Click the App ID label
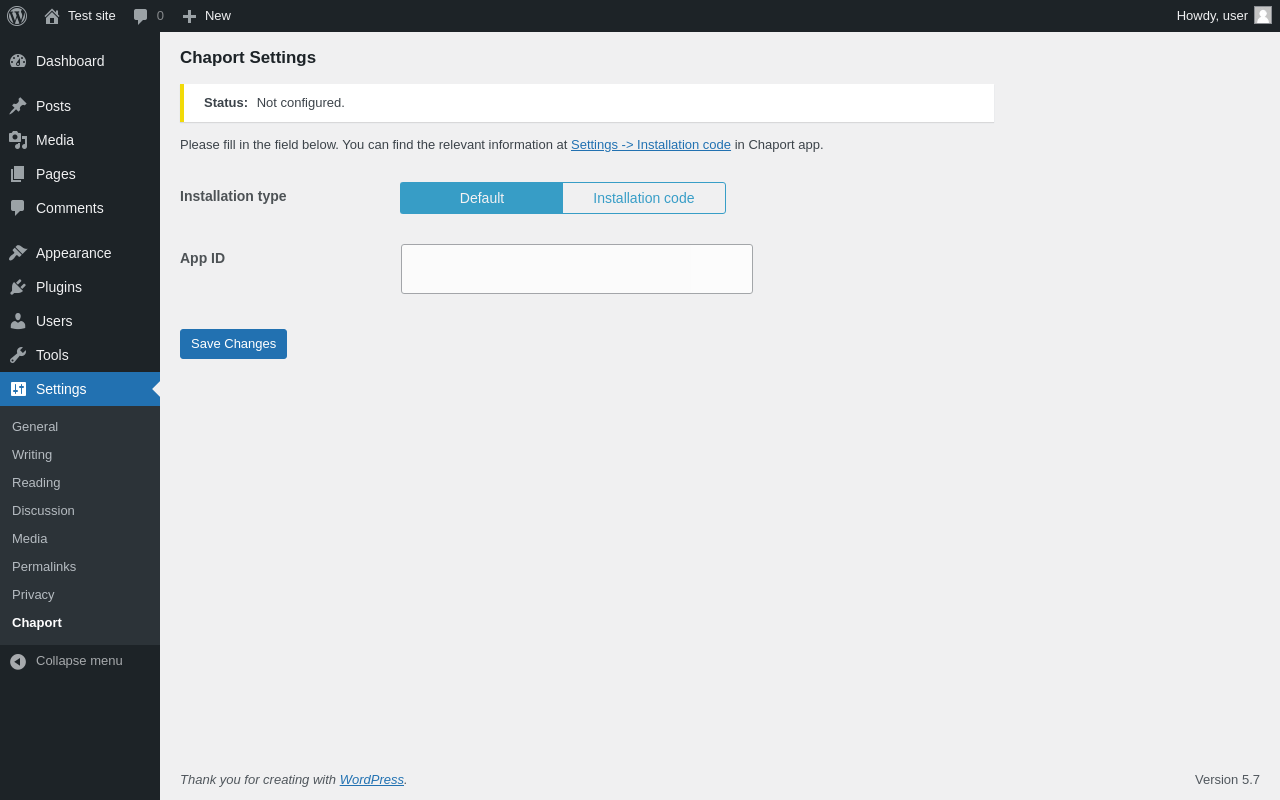The height and width of the screenshot is (800, 1280). tap(202, 258)
